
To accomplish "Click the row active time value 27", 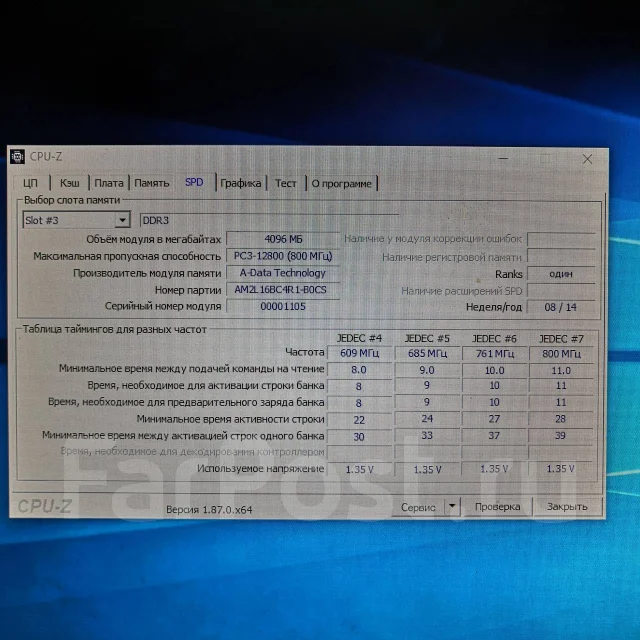I will tap(494, 419).
